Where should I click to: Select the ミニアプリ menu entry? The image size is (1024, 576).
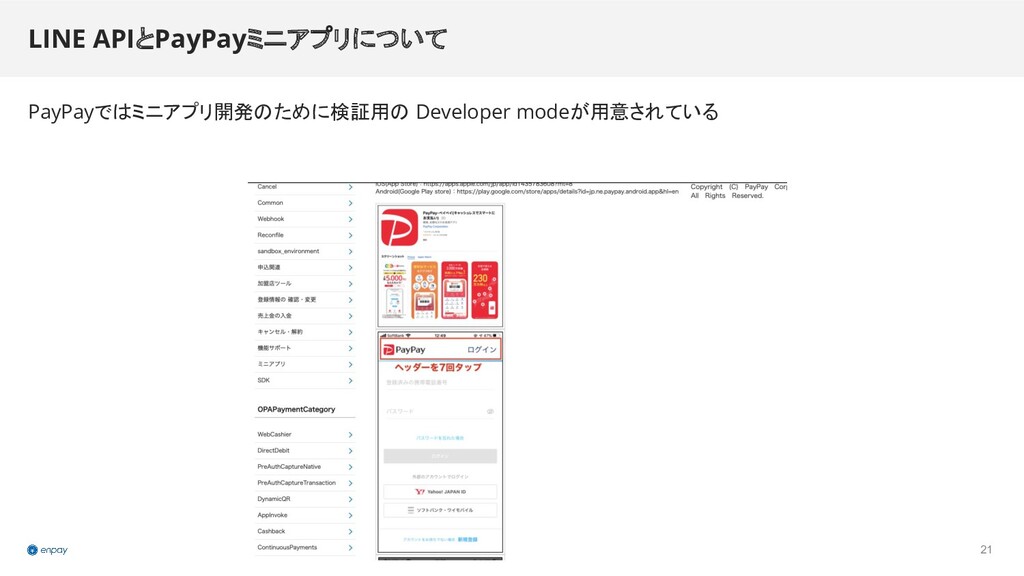point(305,364)
